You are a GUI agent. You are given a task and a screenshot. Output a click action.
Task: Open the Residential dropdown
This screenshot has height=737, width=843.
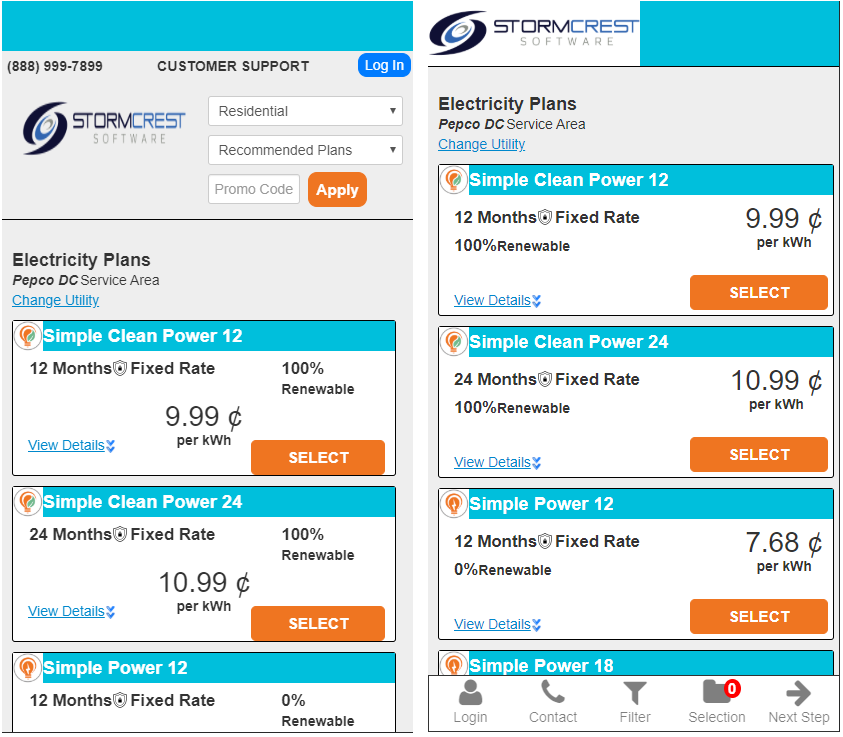pyautogui.click(x=305, y=111)
